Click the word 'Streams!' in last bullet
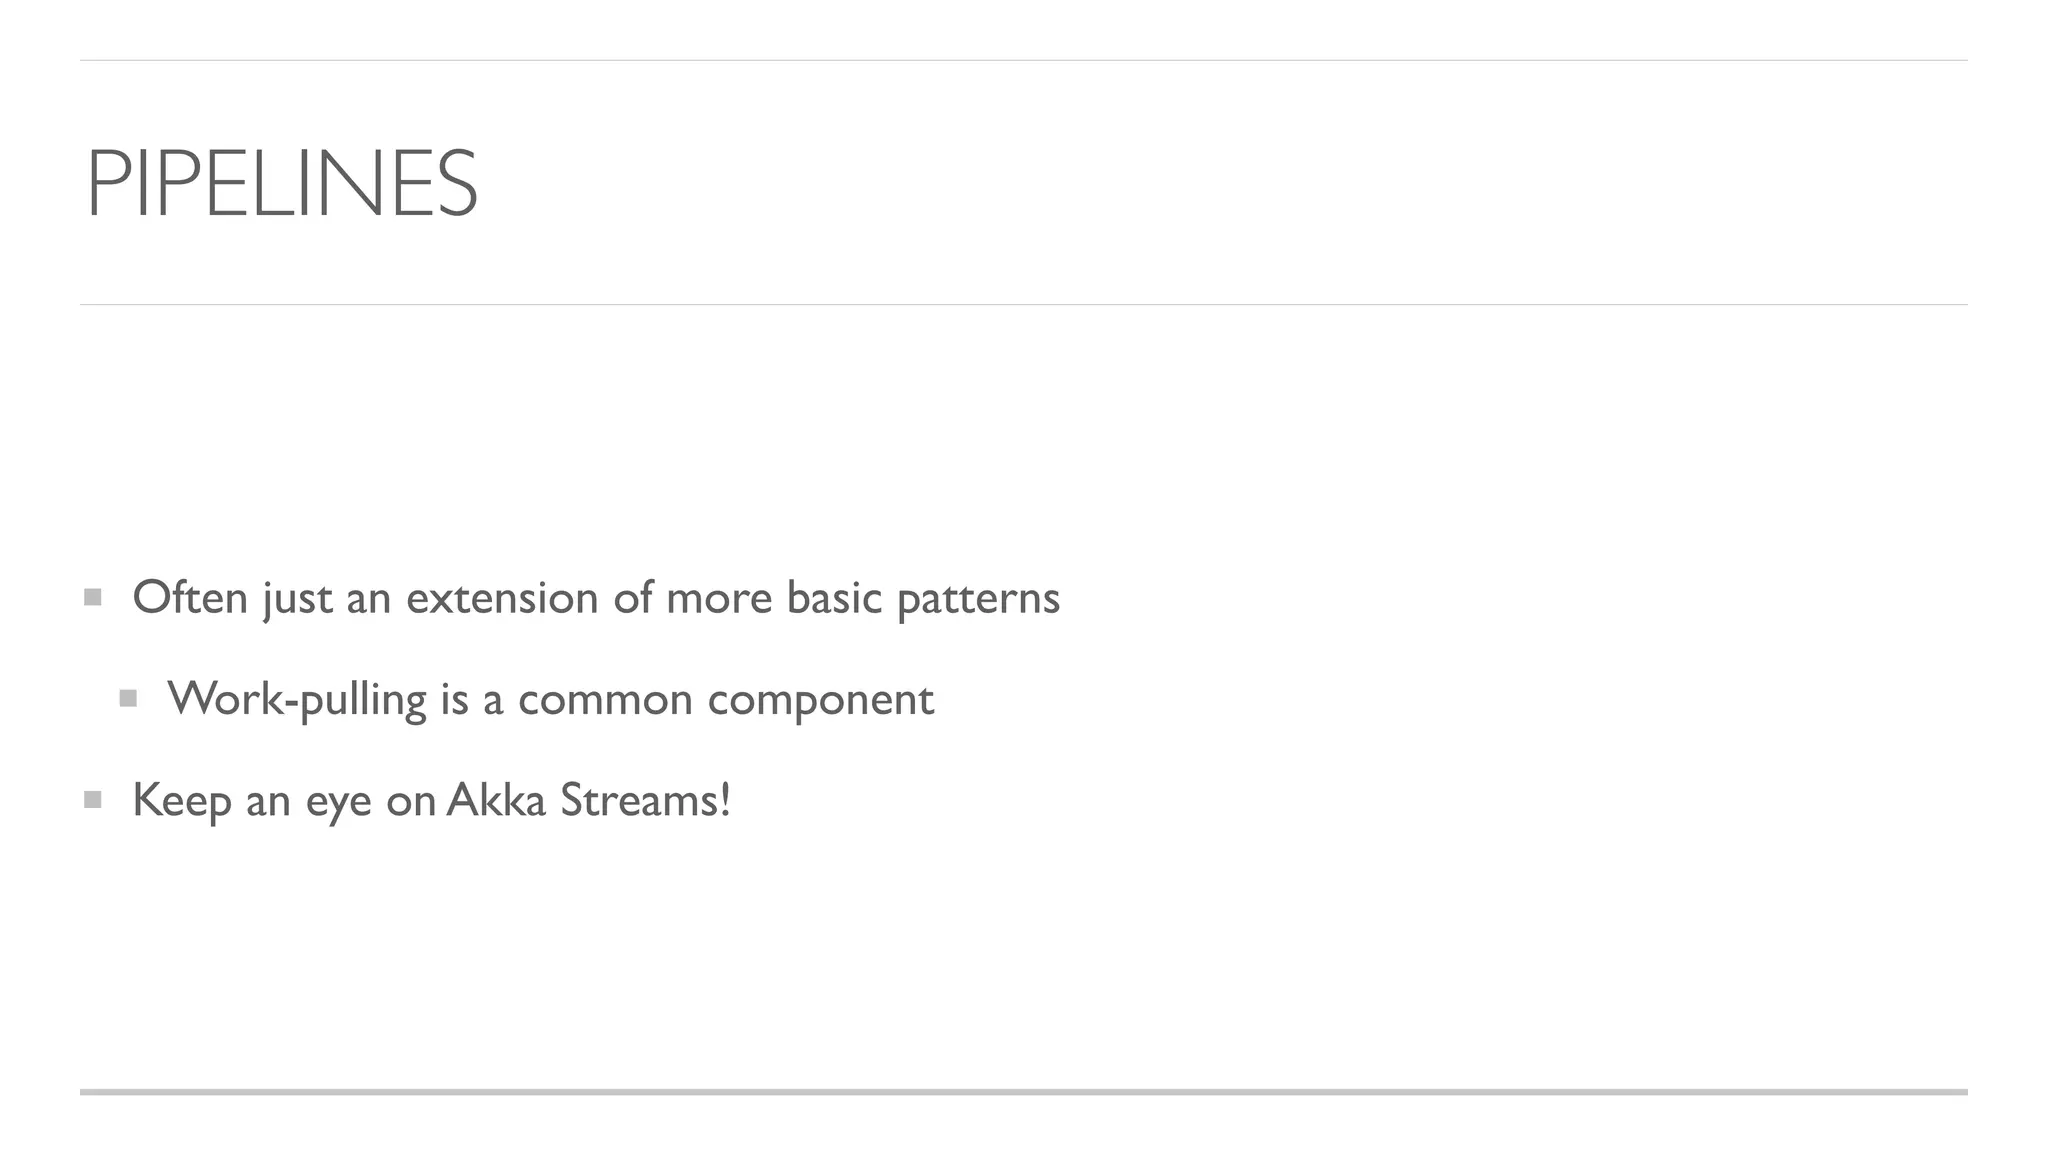Screen dimensions: 2048x1152 tap(645, 799)
